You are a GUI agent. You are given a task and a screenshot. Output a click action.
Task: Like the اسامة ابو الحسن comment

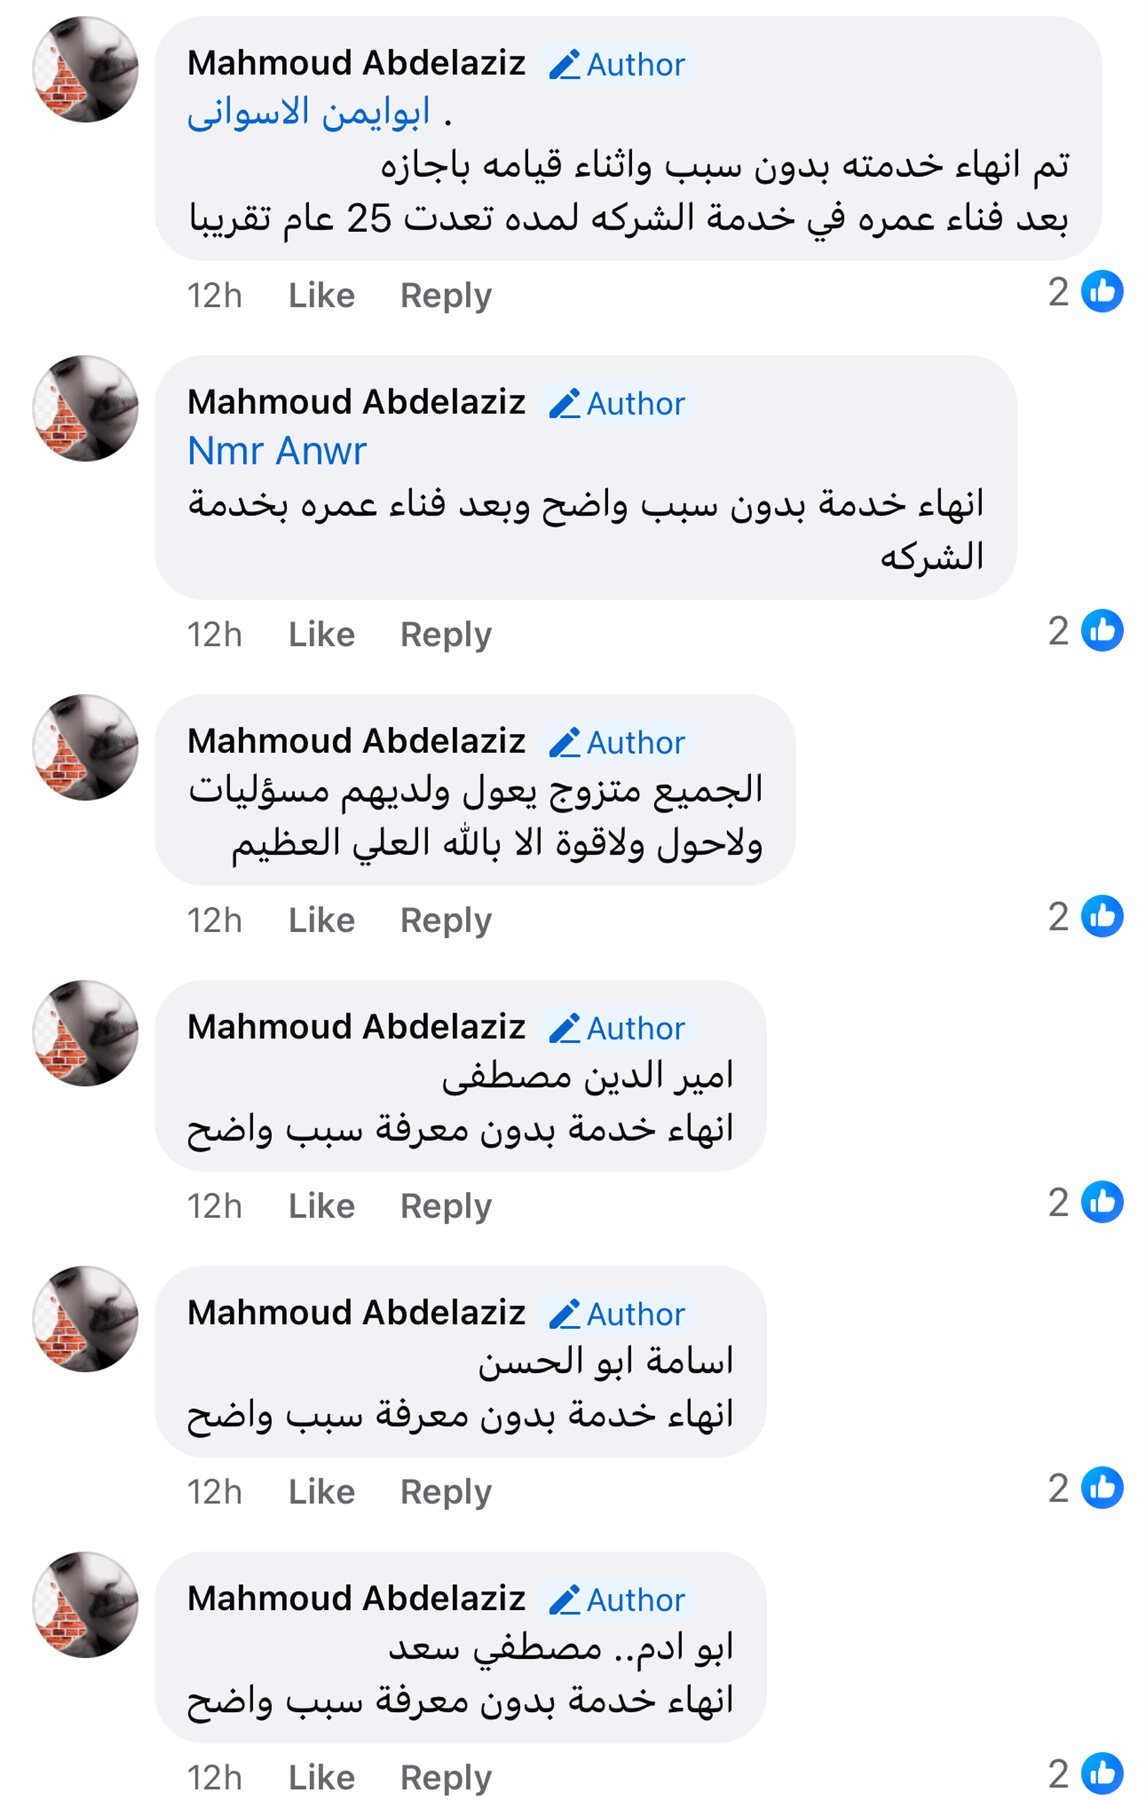(x=321, y=1492)
